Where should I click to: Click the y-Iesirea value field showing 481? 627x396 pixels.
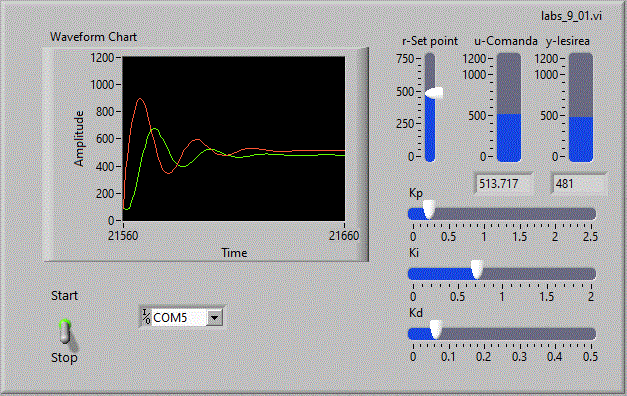coord(579,184)
